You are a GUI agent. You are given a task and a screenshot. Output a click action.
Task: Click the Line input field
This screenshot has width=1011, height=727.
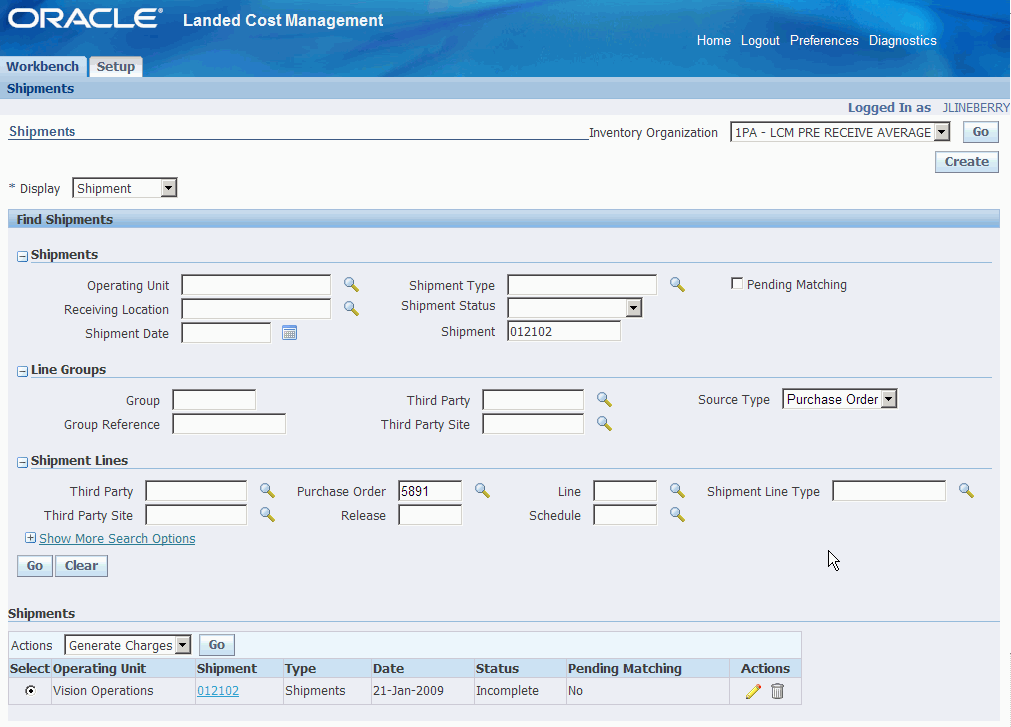[x=625, y=490]
